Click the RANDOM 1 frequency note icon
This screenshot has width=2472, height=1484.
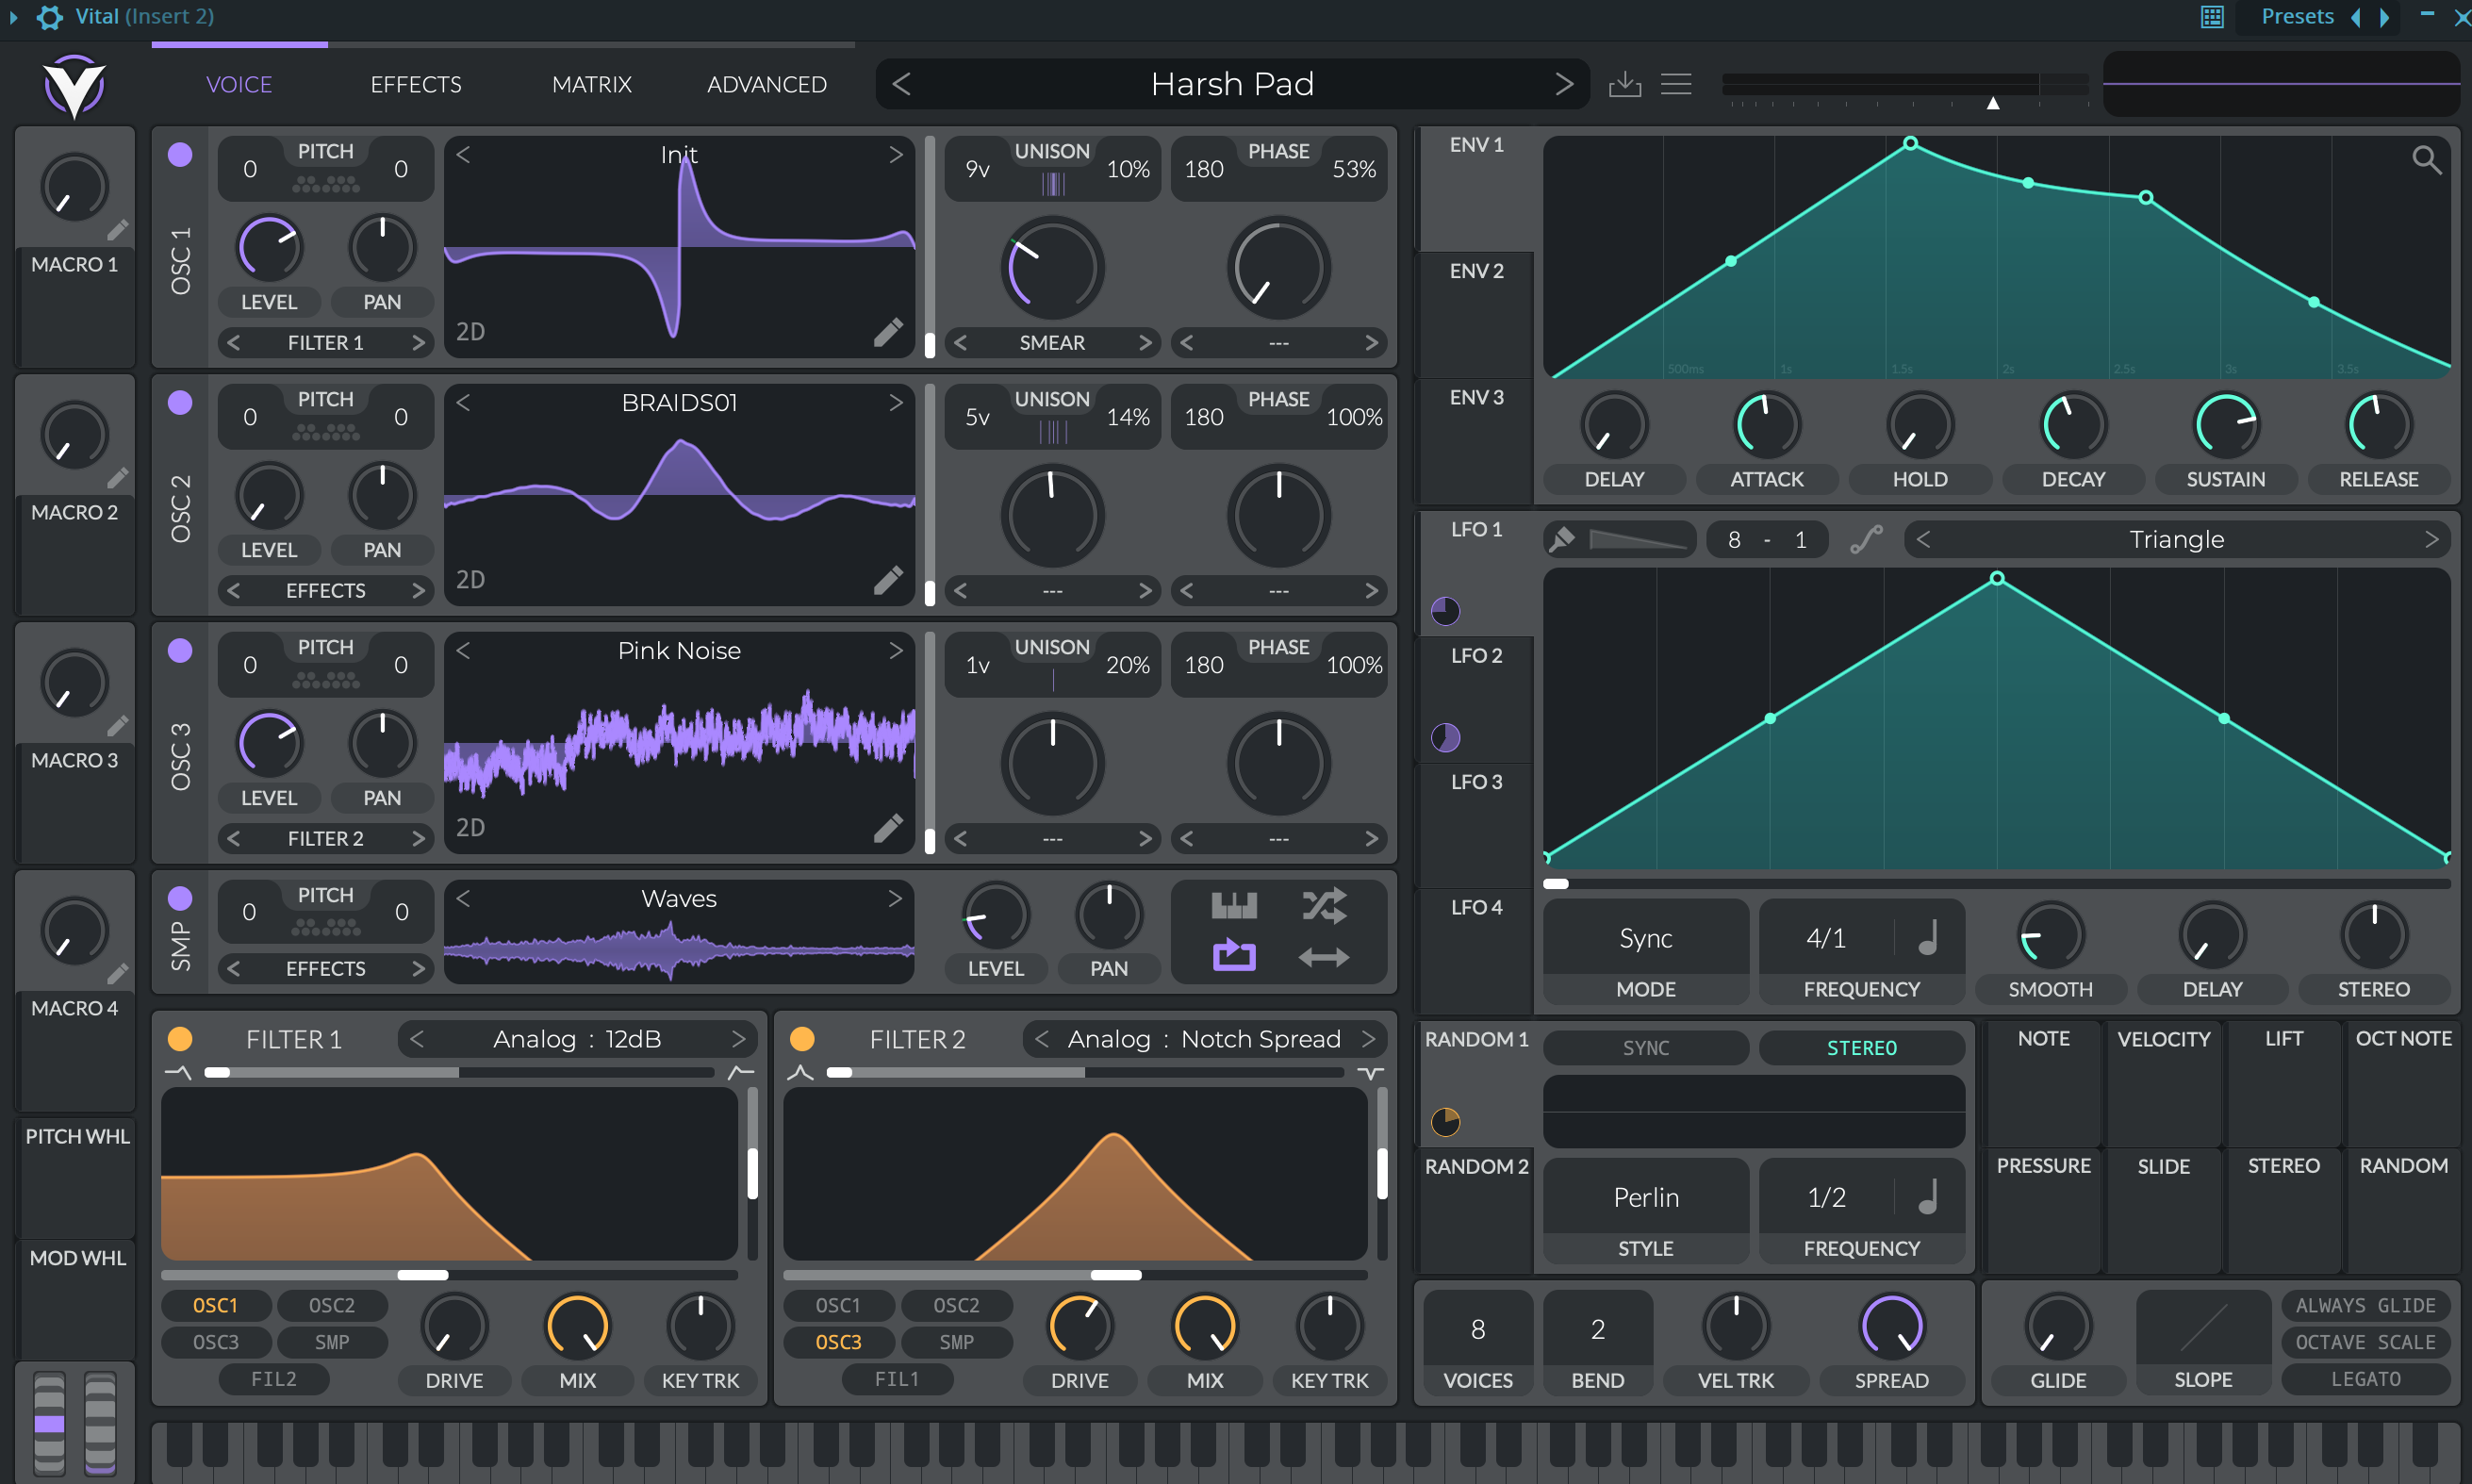pos(1929,1197)
